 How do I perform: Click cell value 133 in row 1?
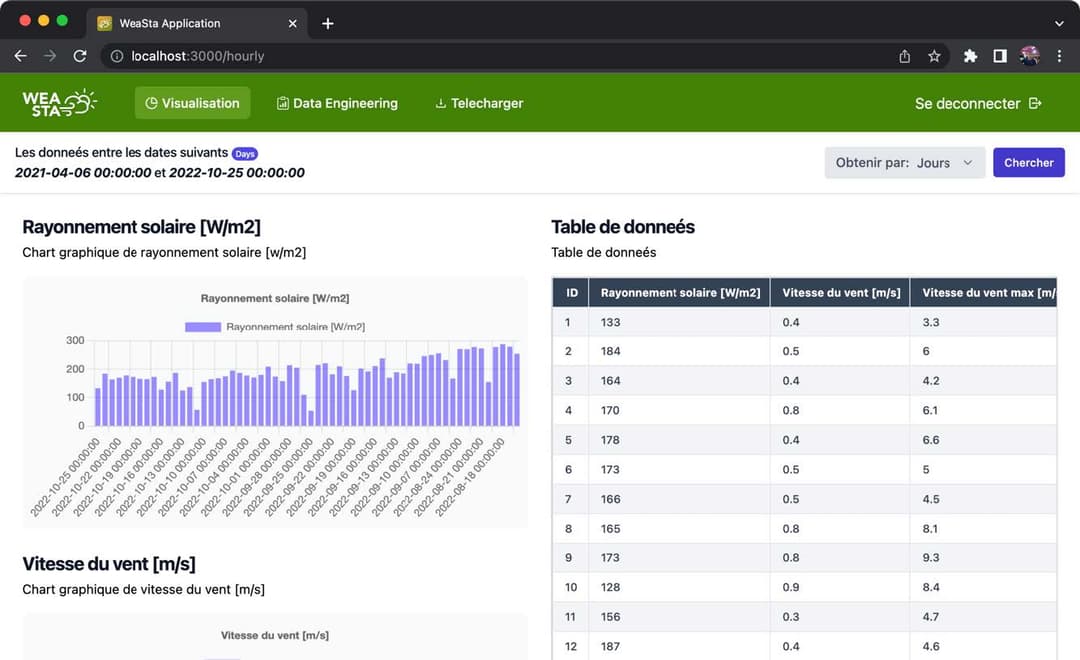pyautogui.click(x=610, y=322)
